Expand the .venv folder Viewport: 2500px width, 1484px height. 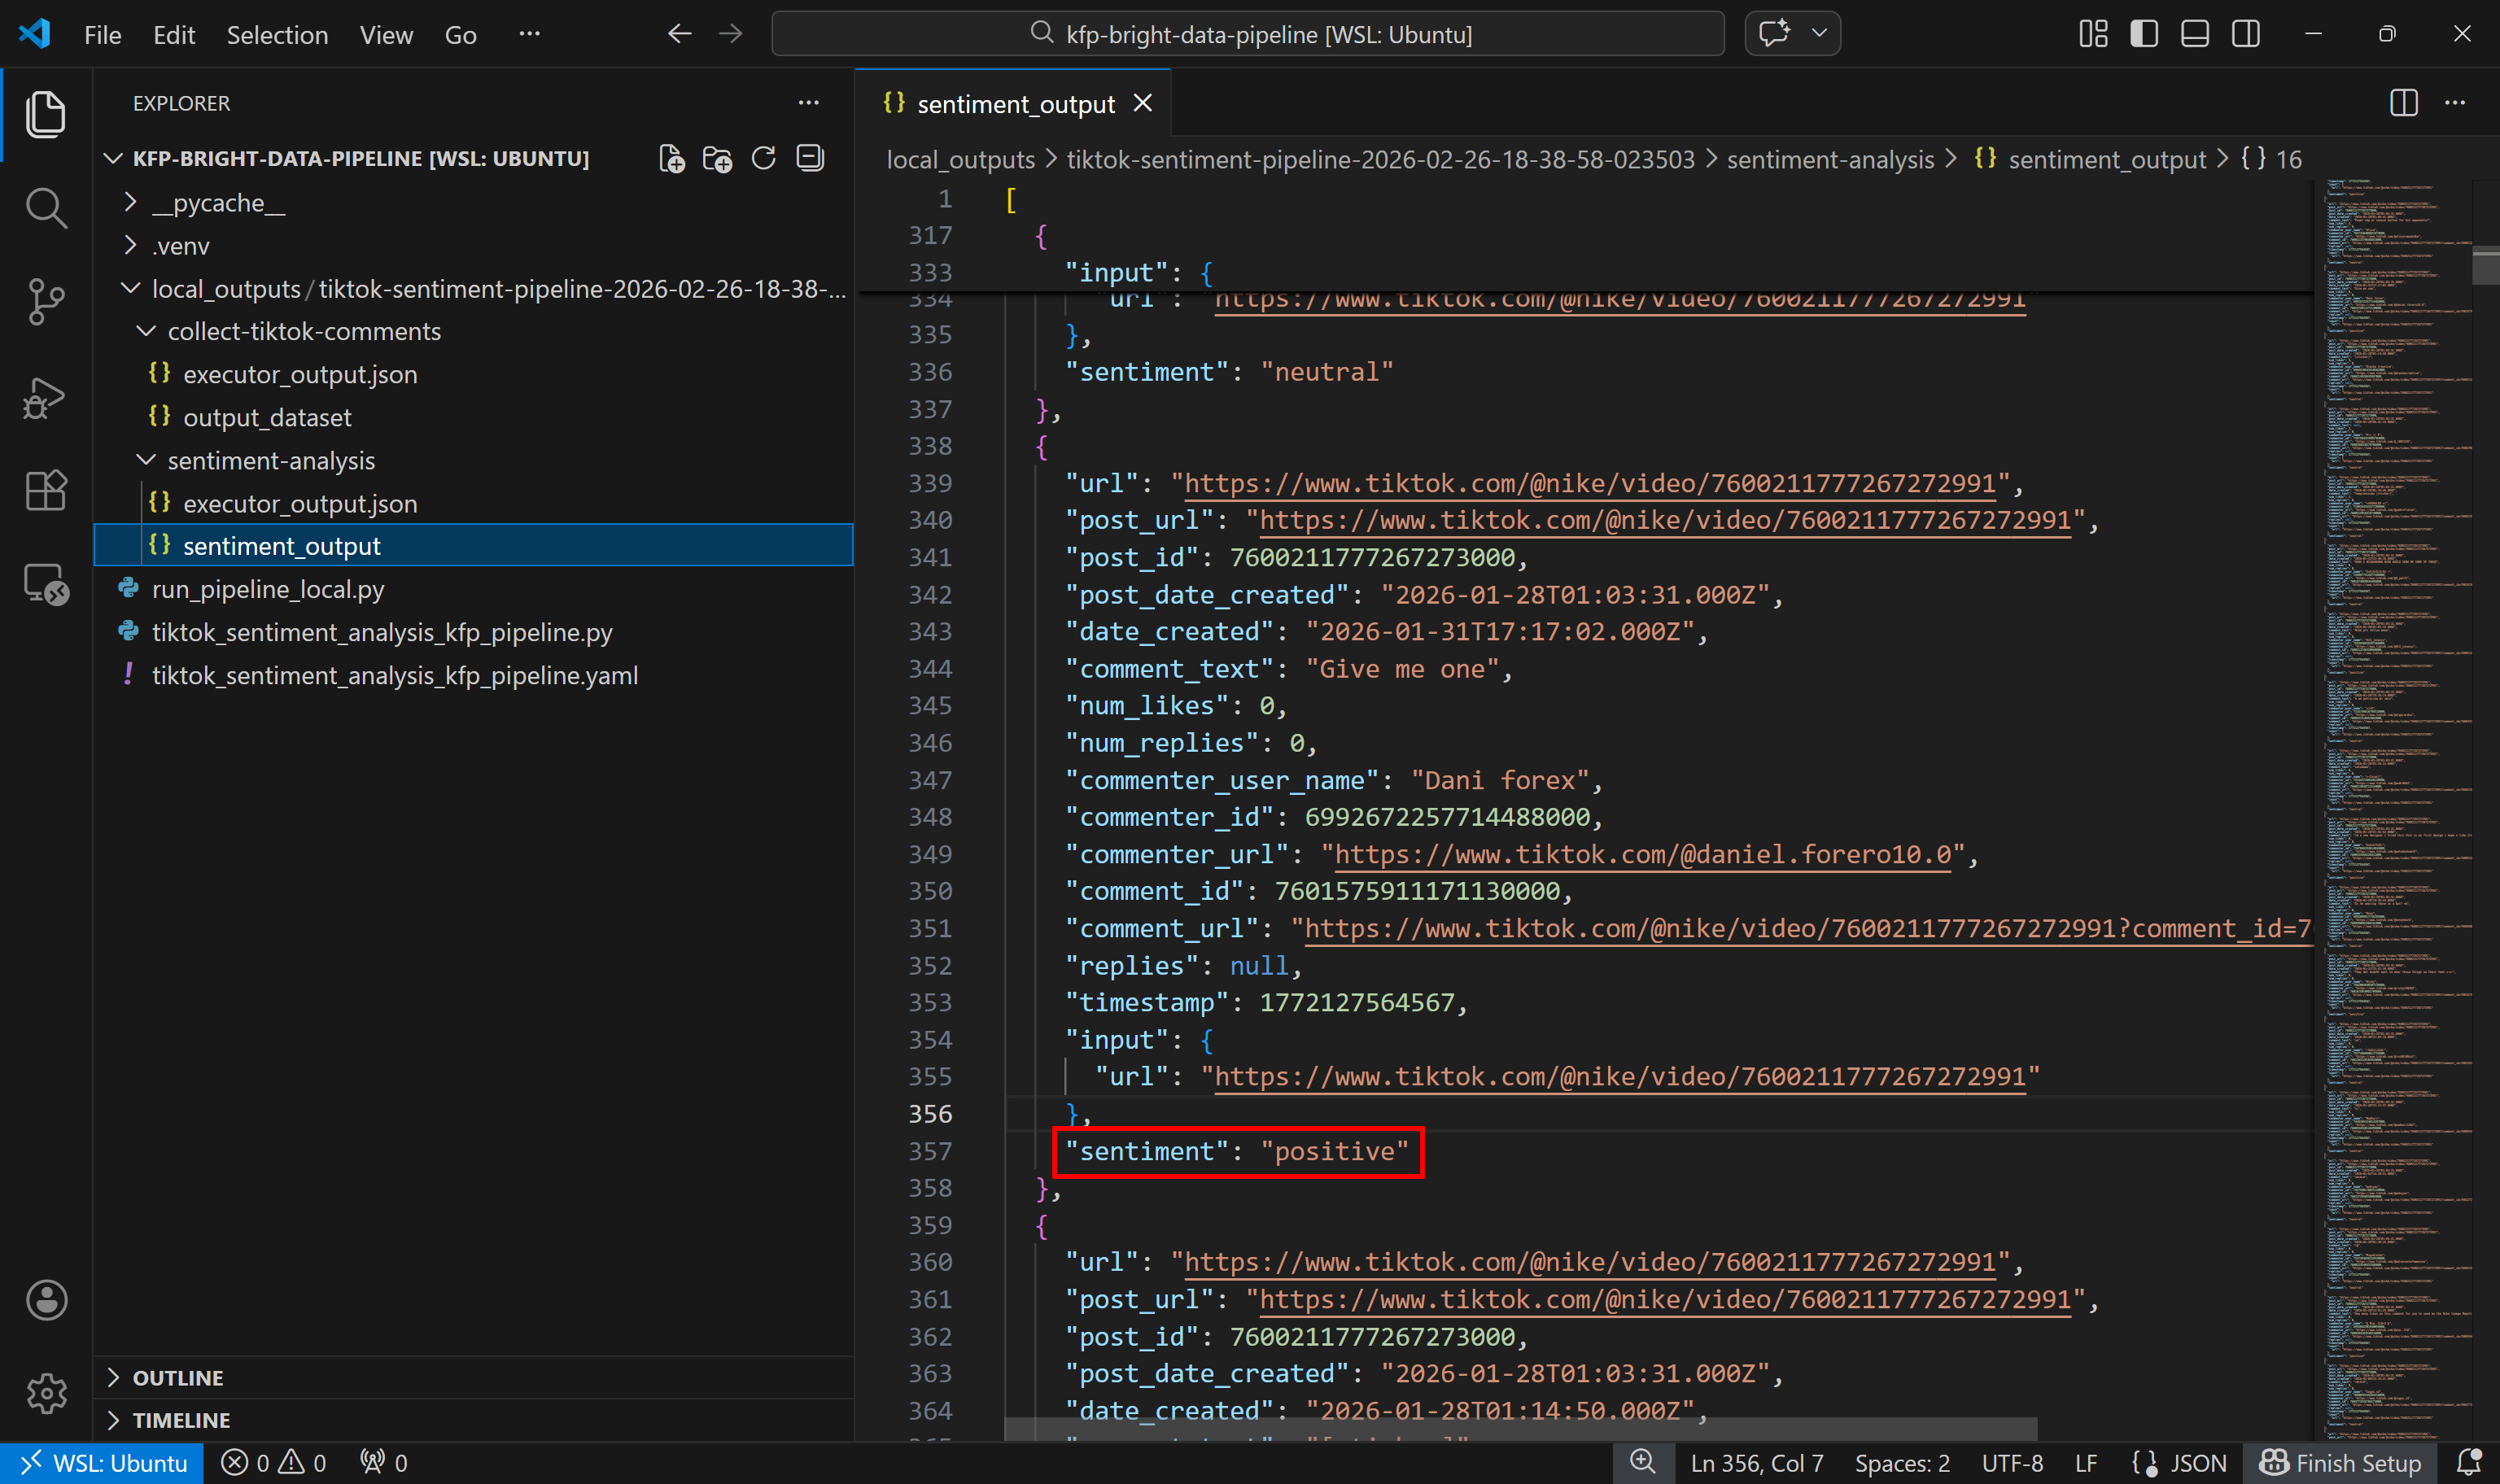point(130,245)
